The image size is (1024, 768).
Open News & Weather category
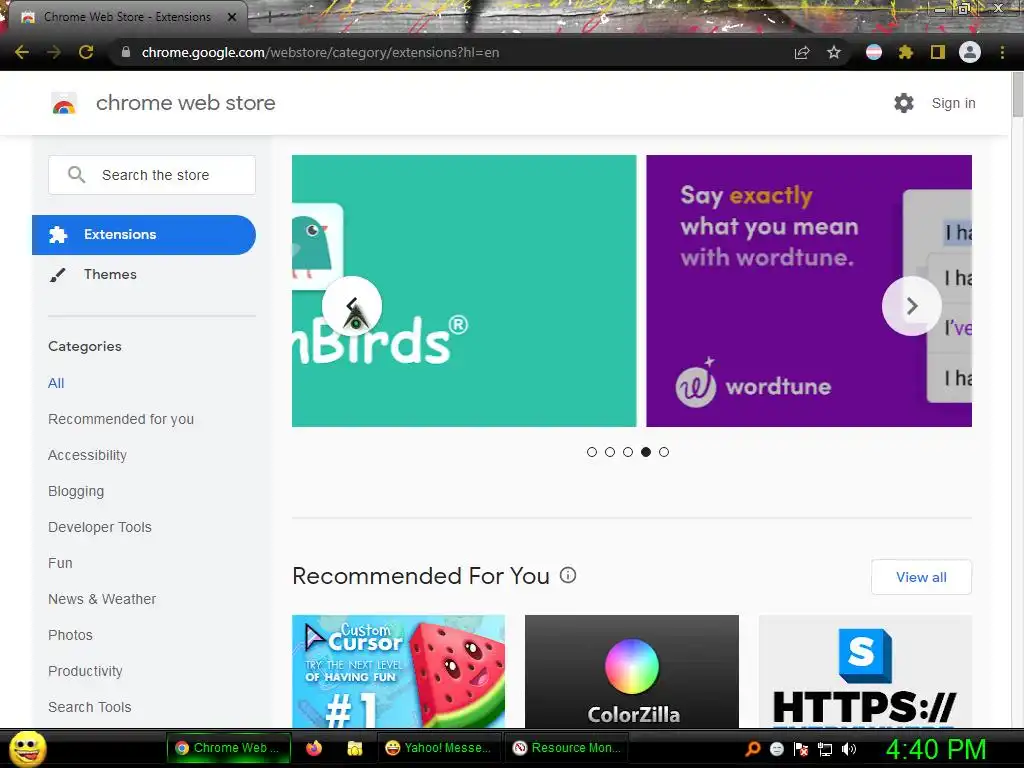pos(102,599)
